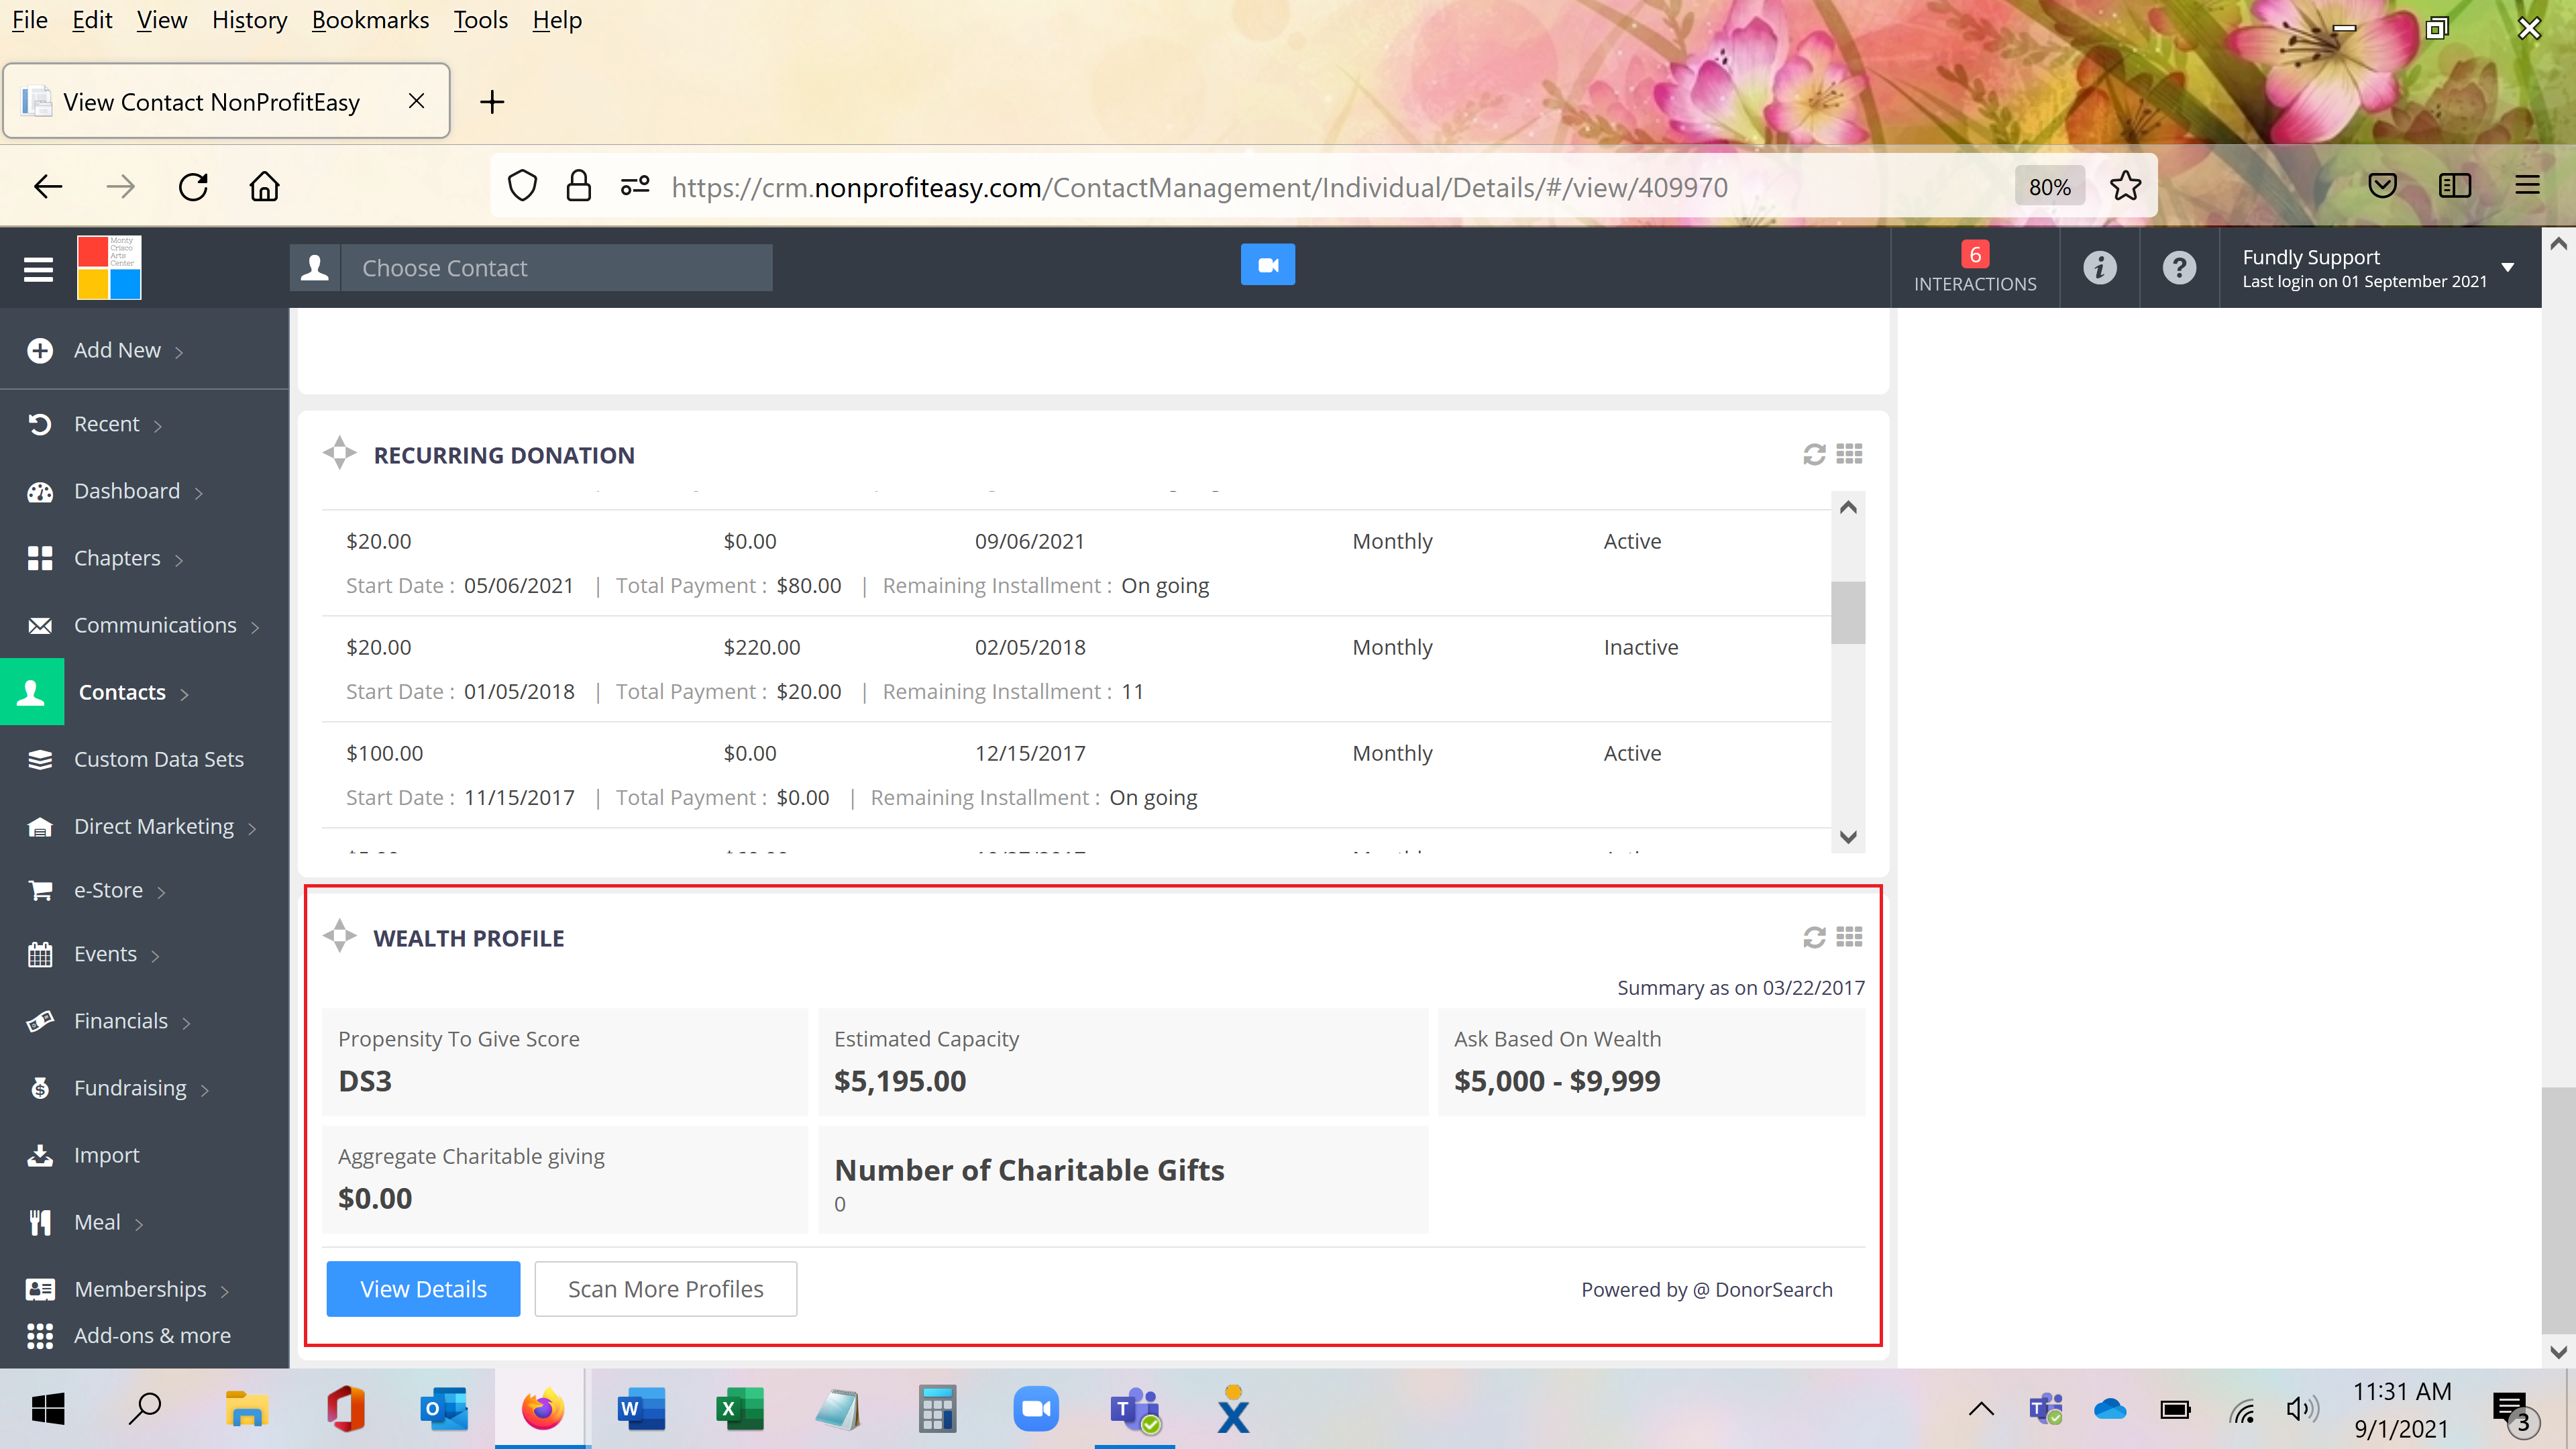Open Meal in sidebar

(x=97, y=1222)
